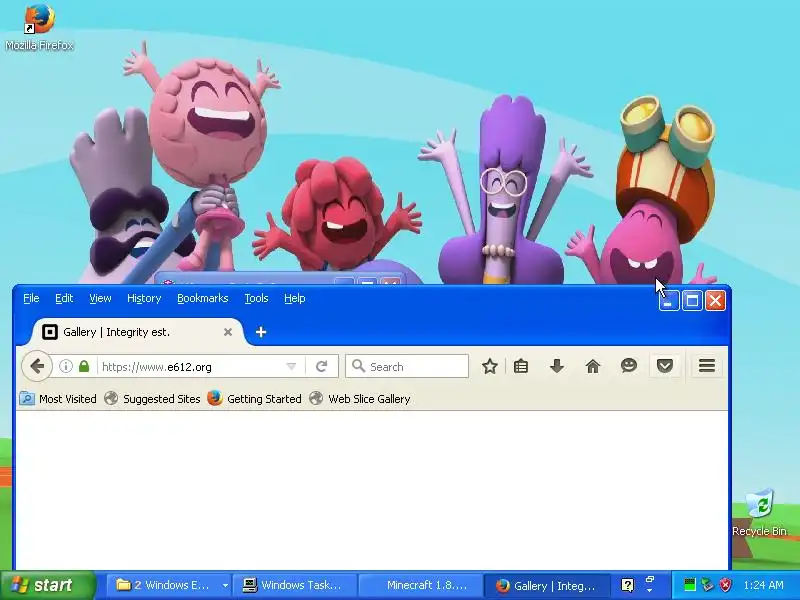Maximize the Firefox window
Screen dimensions: 800x600
click(692, 301)
